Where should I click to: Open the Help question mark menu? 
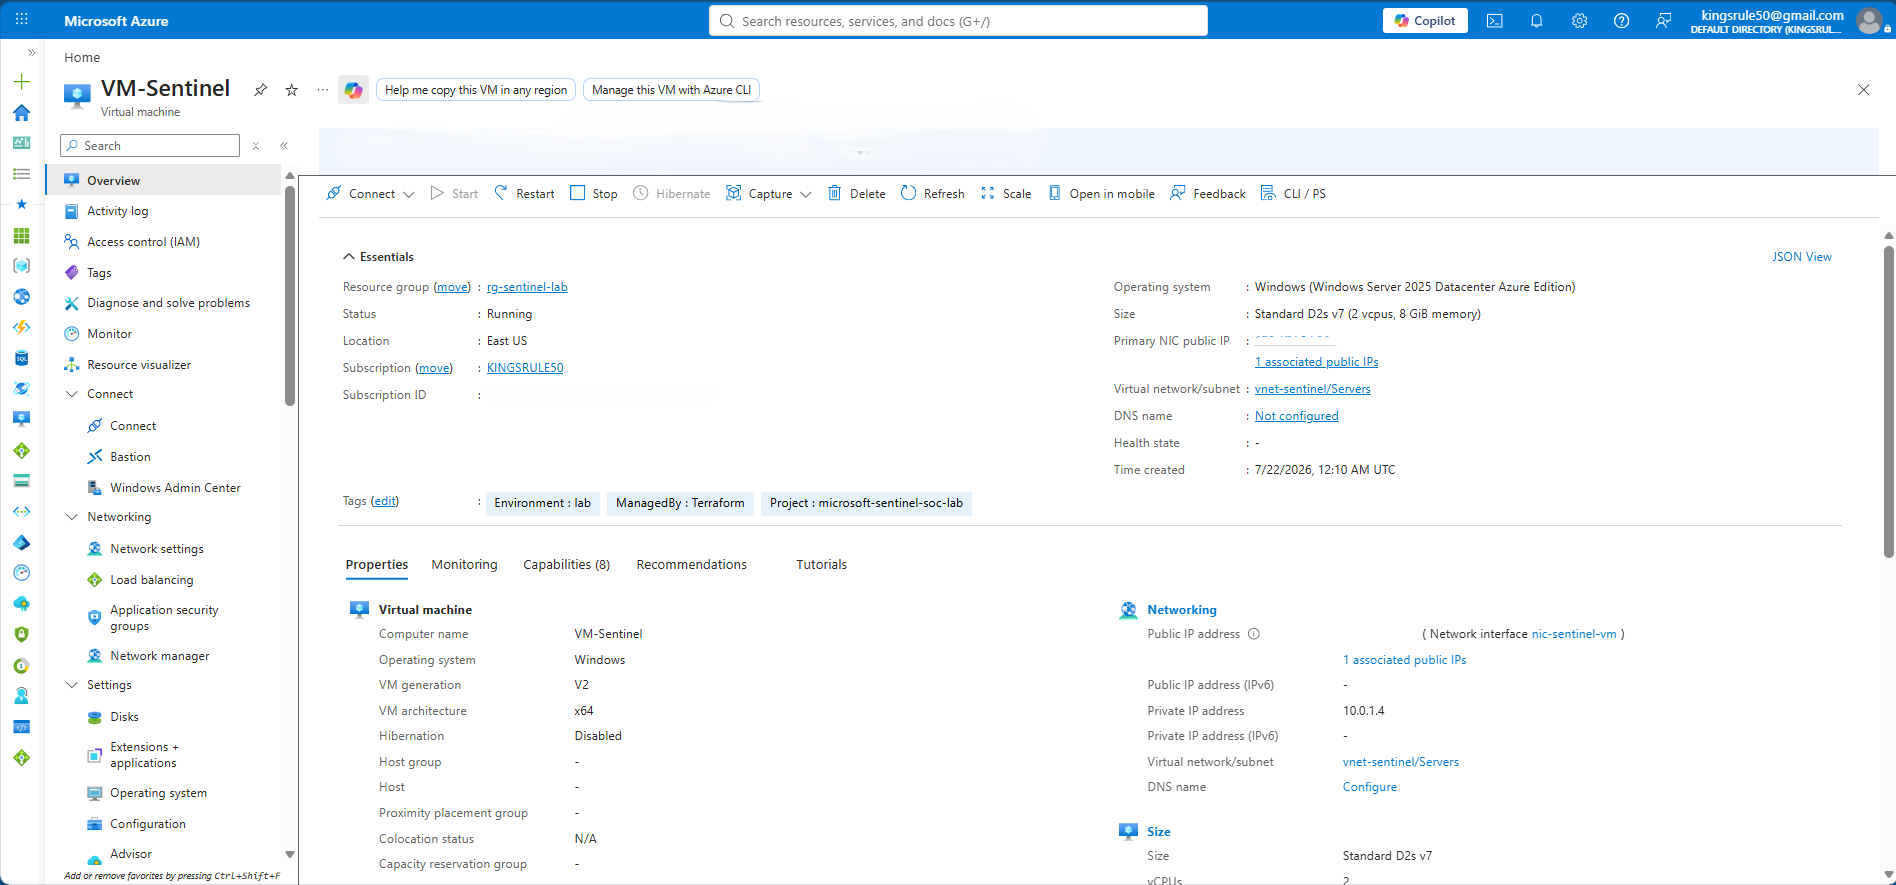point(1621,21)
